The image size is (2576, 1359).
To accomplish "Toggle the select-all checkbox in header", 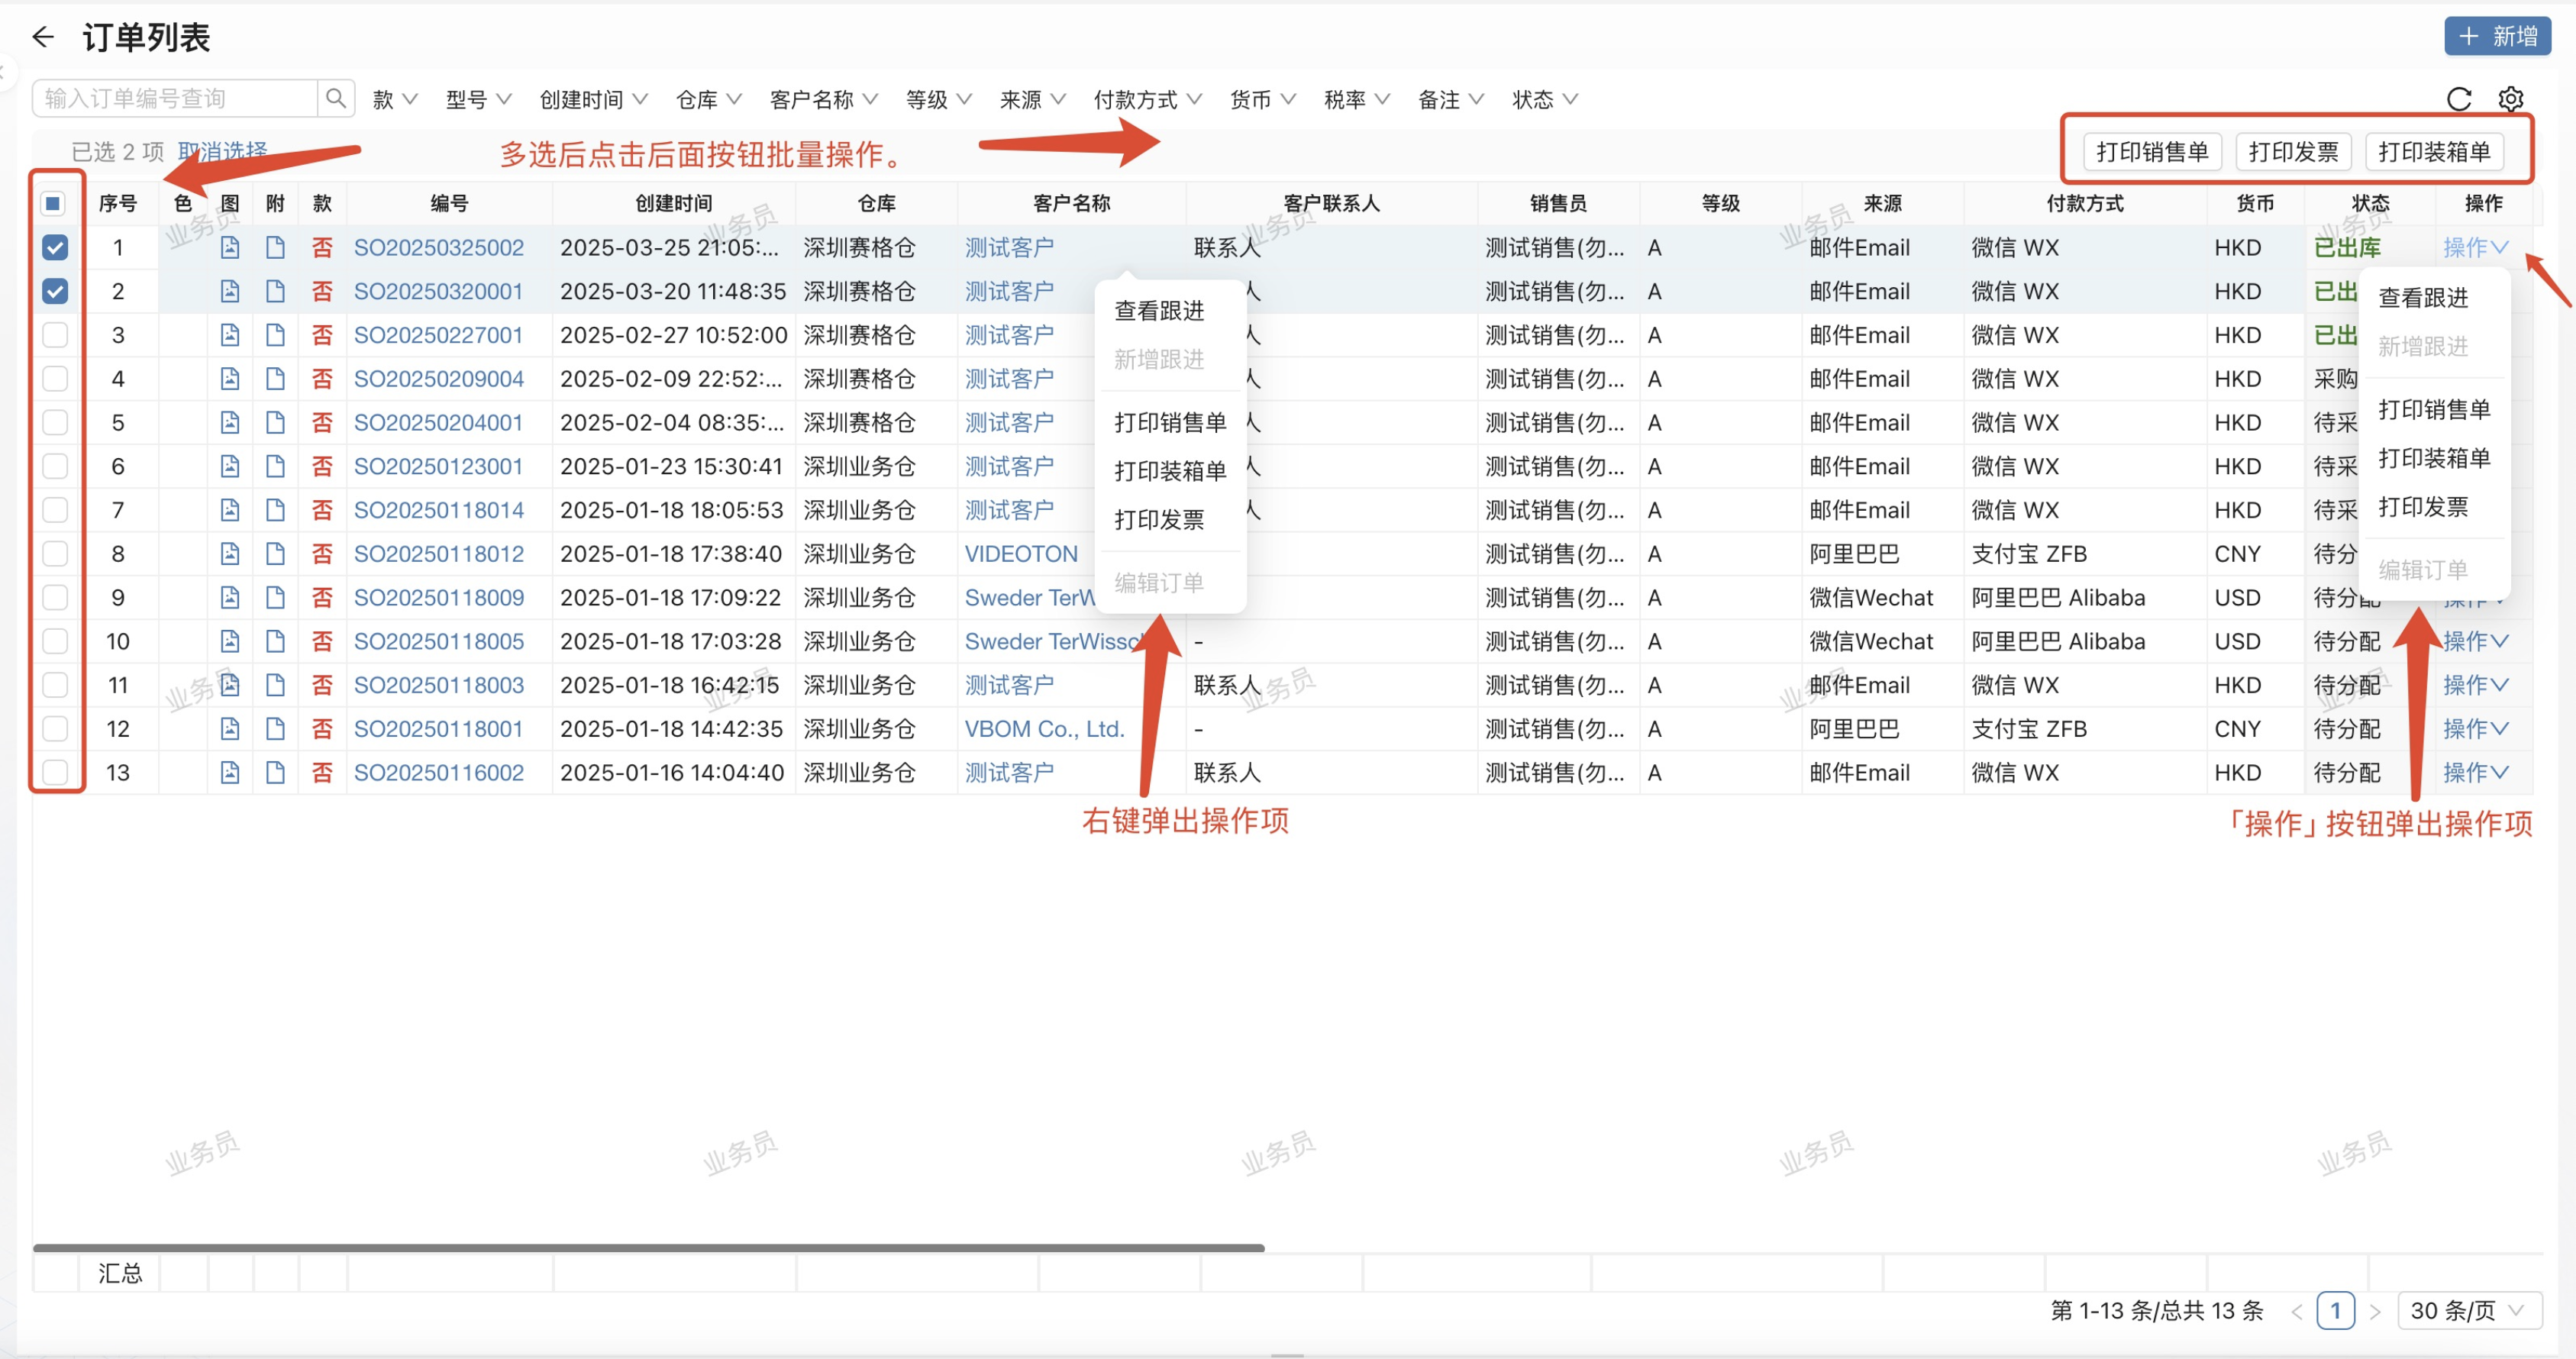I will tap(53, 203).
